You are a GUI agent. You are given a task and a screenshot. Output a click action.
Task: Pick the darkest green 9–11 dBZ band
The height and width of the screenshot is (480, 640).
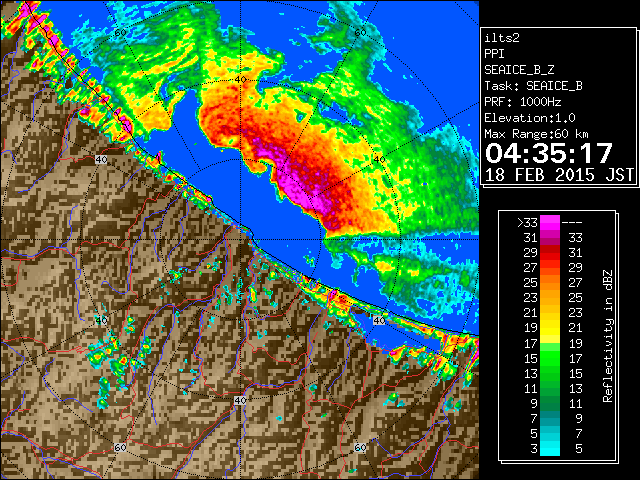[550, 403]
